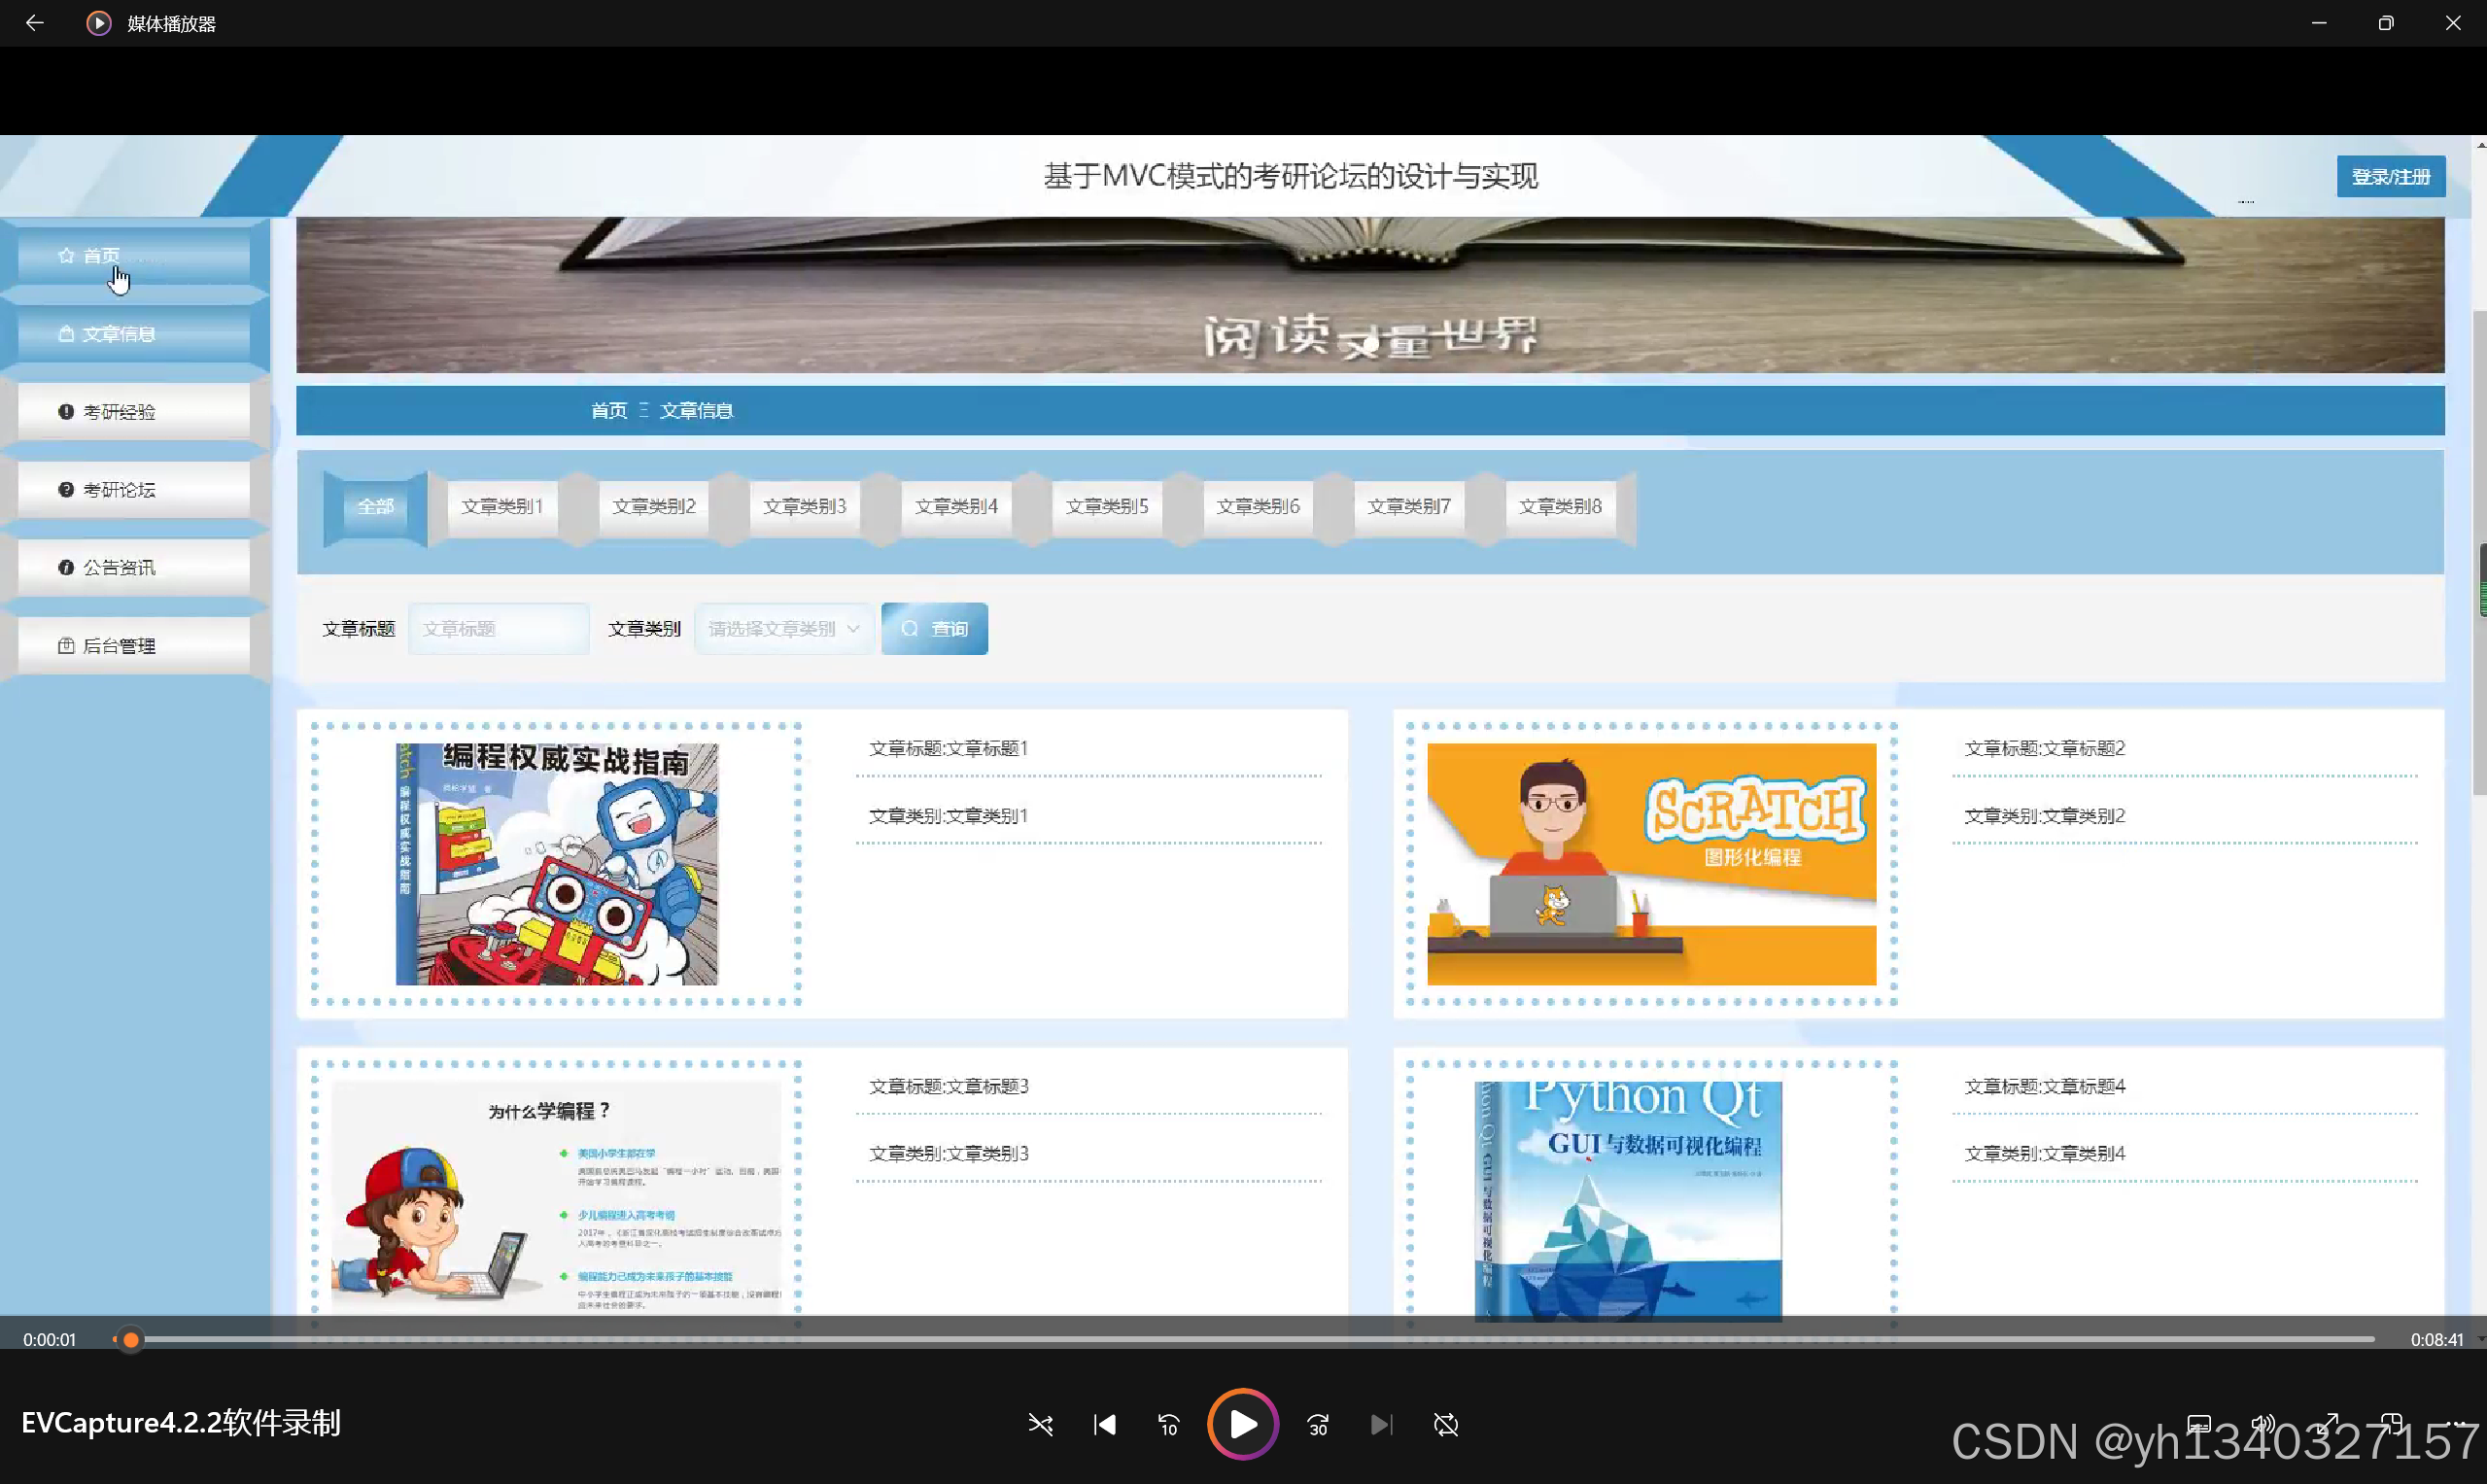Skip back 10 seconds
Viewport: 2487px width, 1484px height.
(x=1168, y=1424)
